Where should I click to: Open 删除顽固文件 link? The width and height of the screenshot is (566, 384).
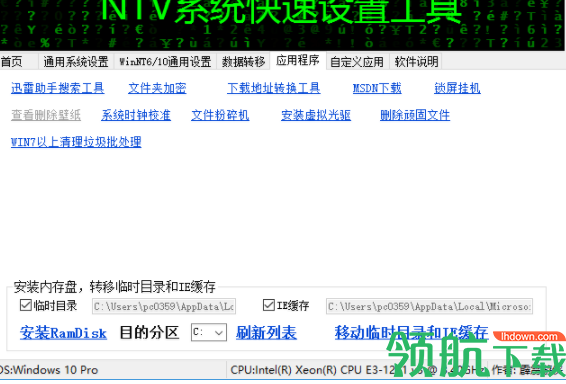[x=415, y=115]
